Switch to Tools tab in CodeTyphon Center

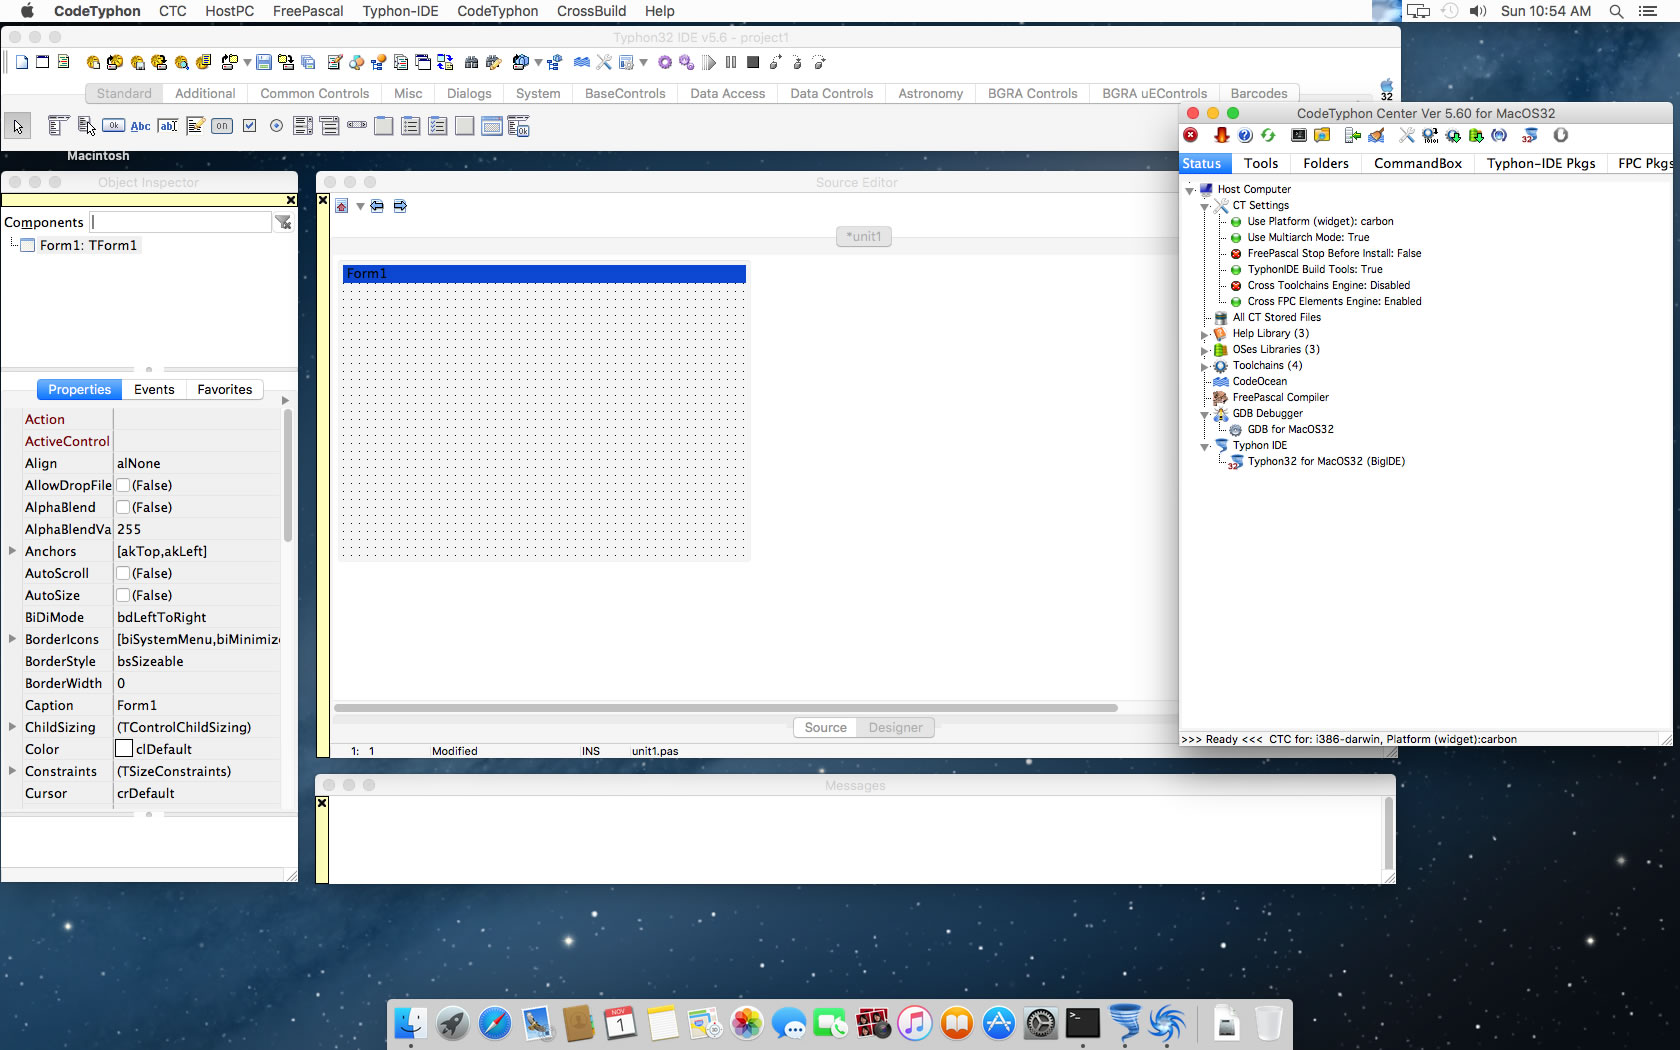click(1261, 163)
